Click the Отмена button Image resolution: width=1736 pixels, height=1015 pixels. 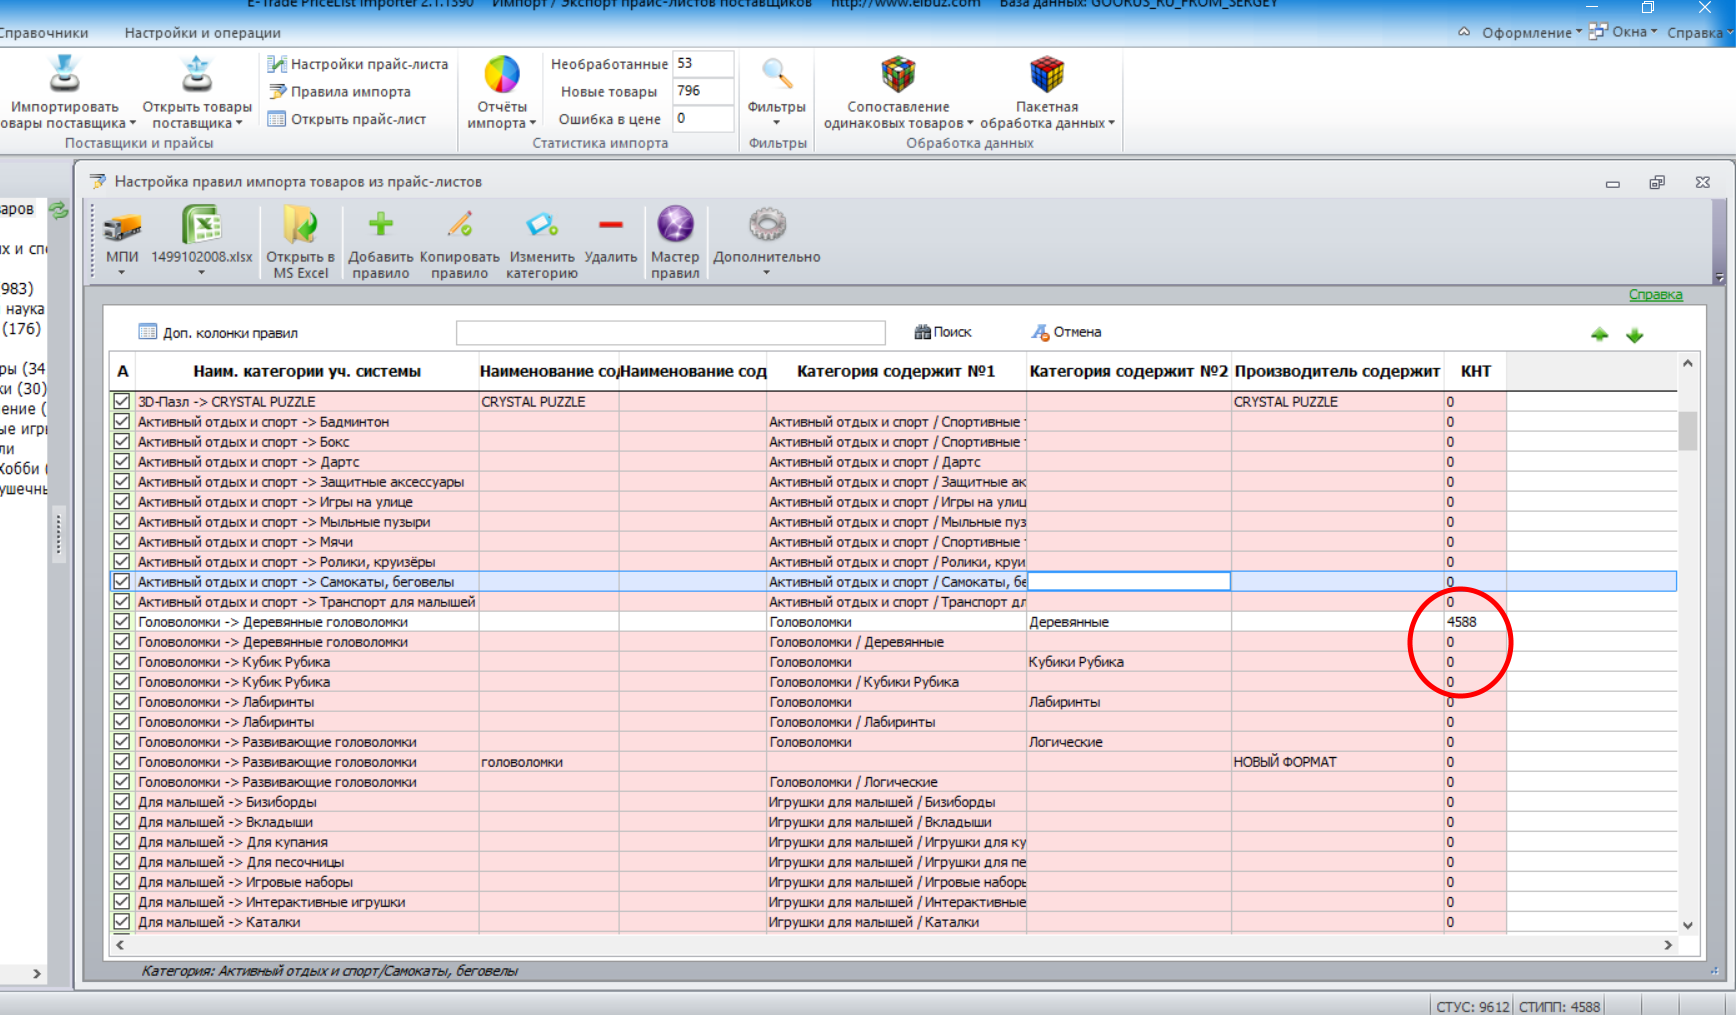[x=1067, y=332]
